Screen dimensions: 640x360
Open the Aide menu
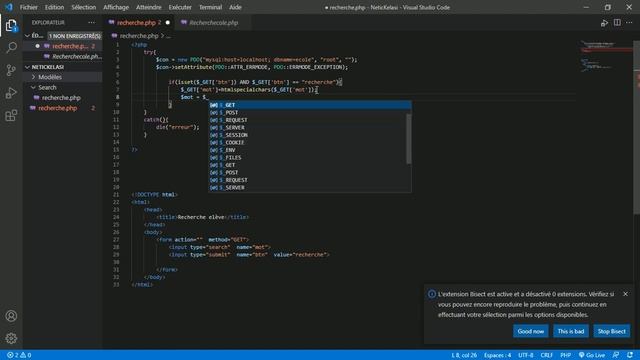(235, 7)
